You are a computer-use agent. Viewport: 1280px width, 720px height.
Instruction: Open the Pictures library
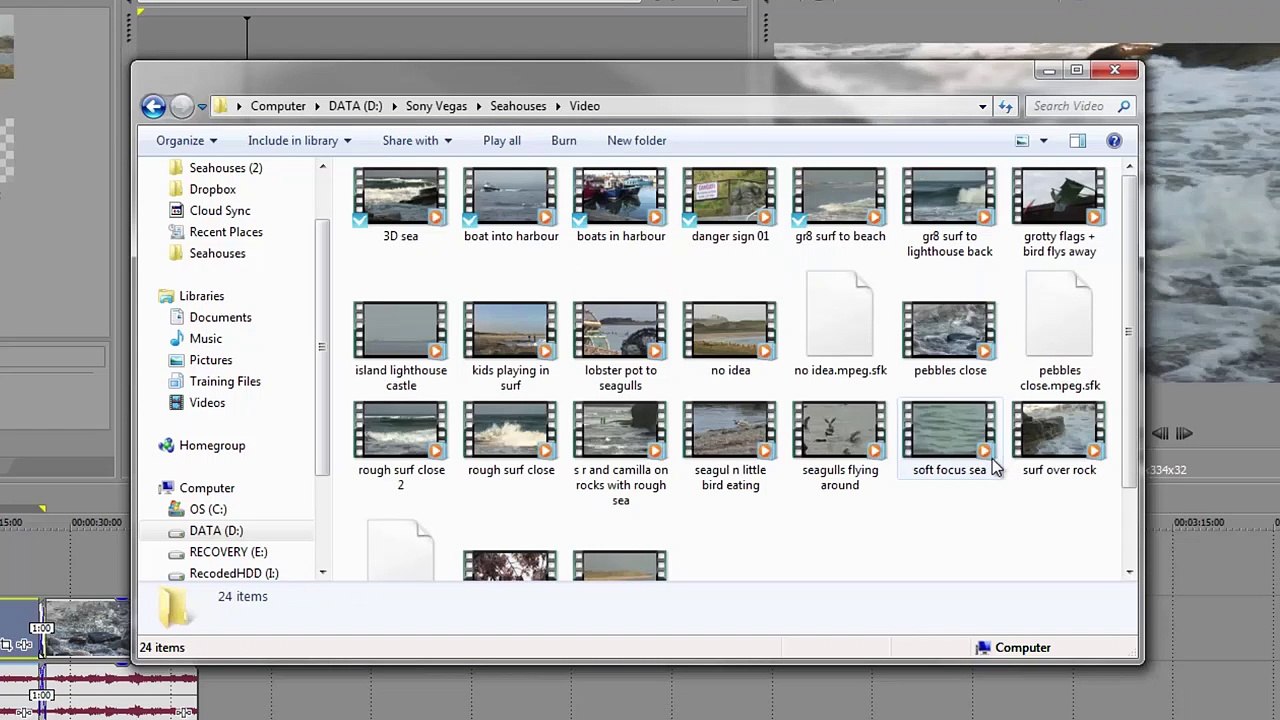[210, 360]
